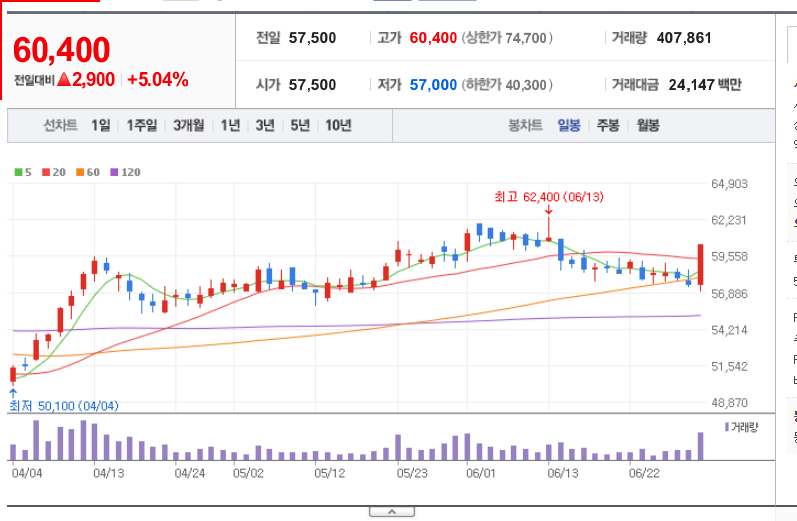Click the green 5-day moving average legend swatch
The image size is (797, 521).
[x=18, y=172]
